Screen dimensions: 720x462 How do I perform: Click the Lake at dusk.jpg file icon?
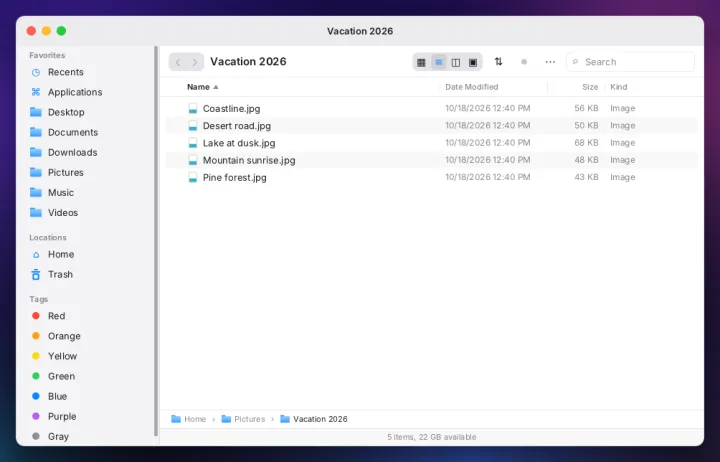coord(193,143)
